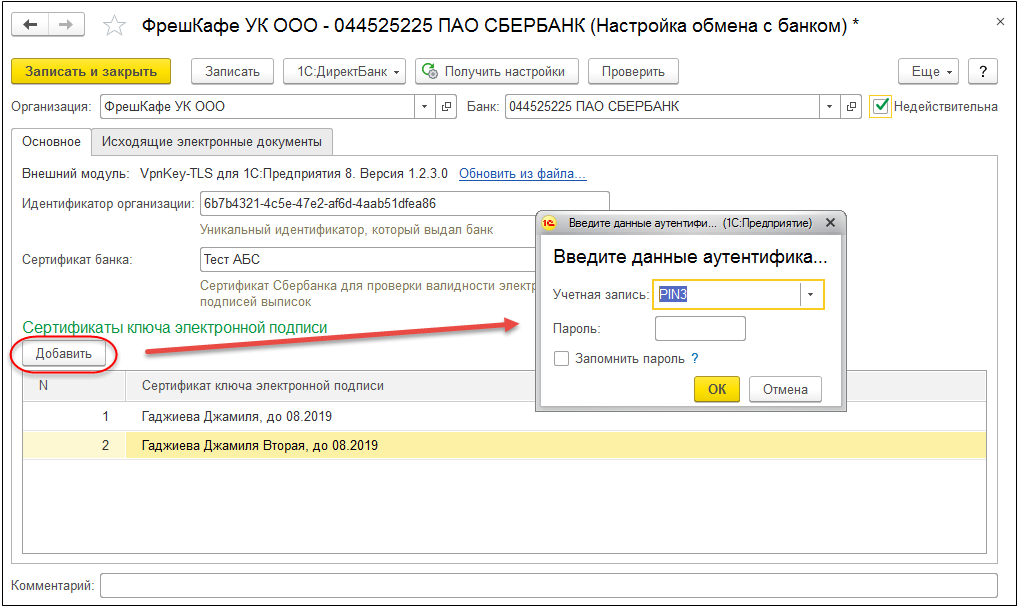The image size is (1017, 607).
Task: Click the back navigation arrow
Action: [30, 26]
